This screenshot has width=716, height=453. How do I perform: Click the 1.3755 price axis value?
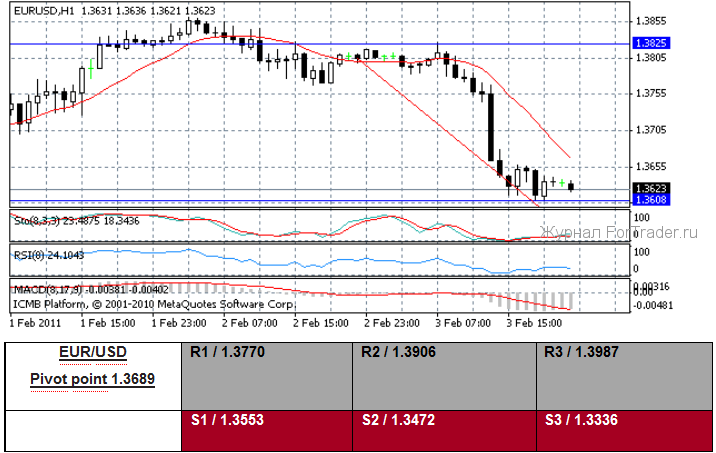651,94
